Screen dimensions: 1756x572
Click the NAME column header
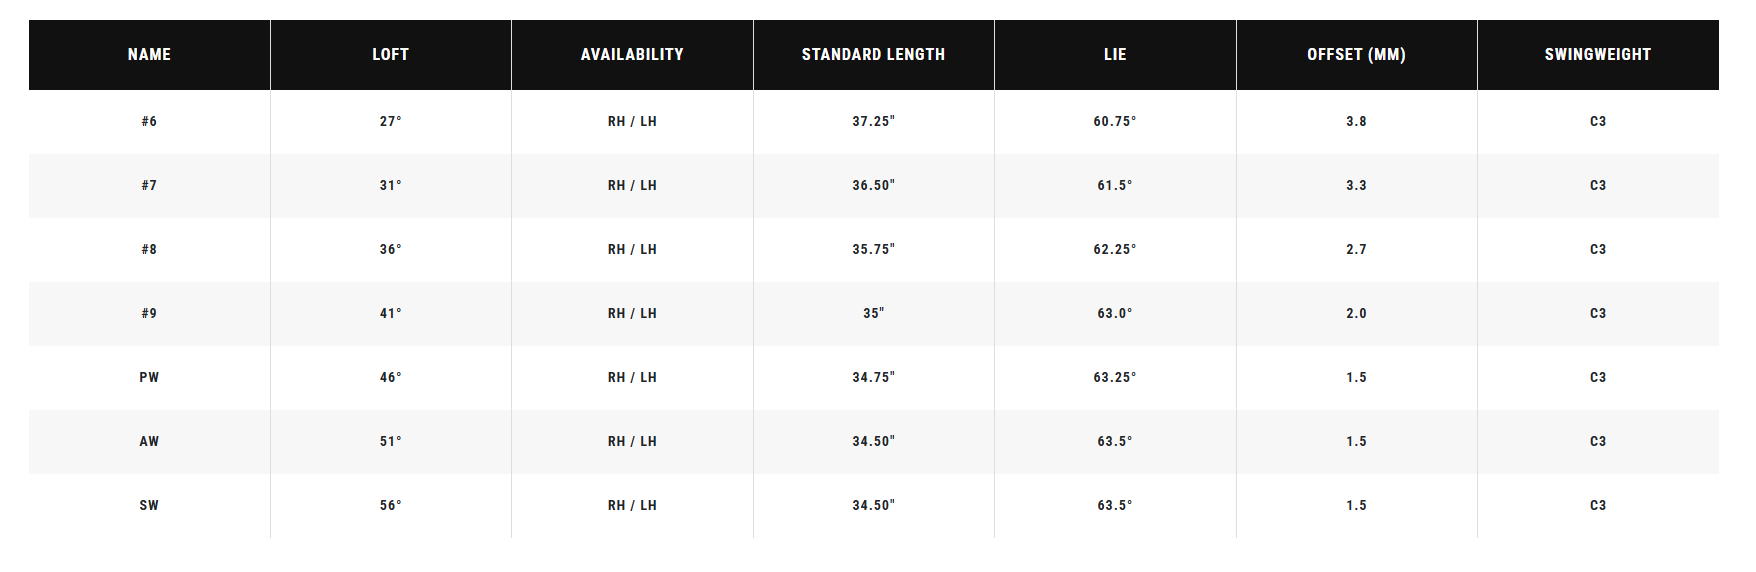[149, 55]
